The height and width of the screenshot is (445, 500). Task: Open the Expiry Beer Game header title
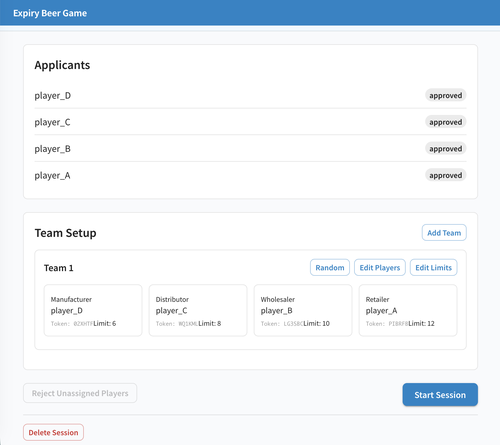50,13
